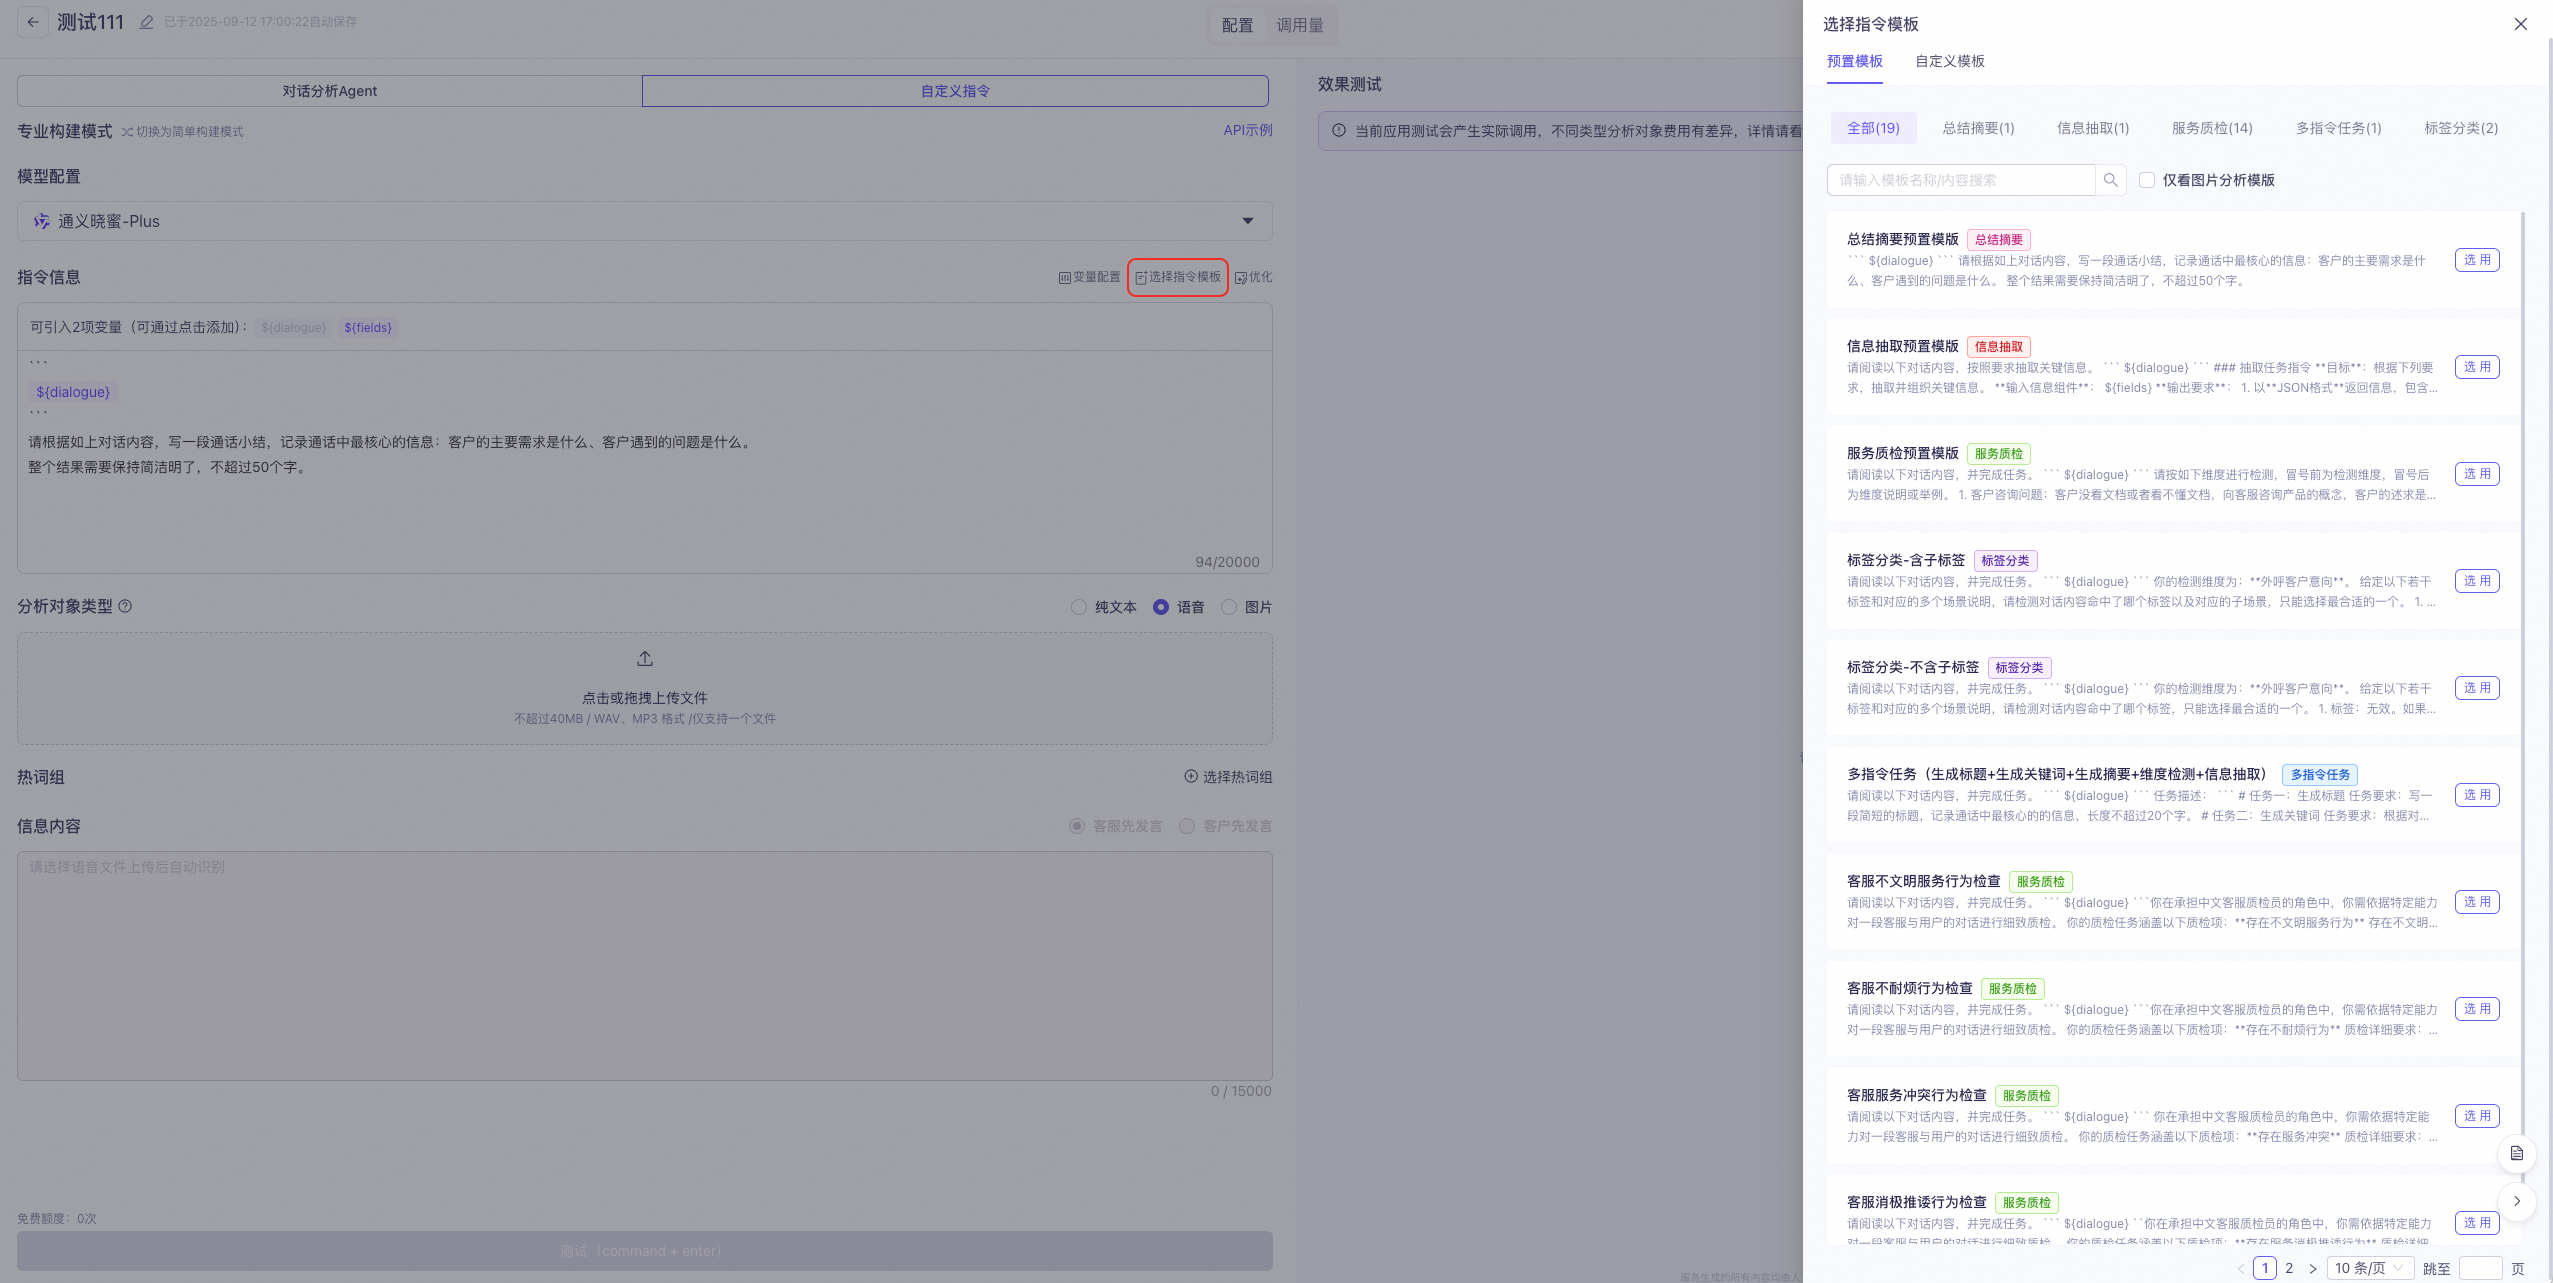This screenshot has height=1283, width=2553.
Task: Open the 通义晓蜜-Plus model dropdown
Action: pos(645,221)
